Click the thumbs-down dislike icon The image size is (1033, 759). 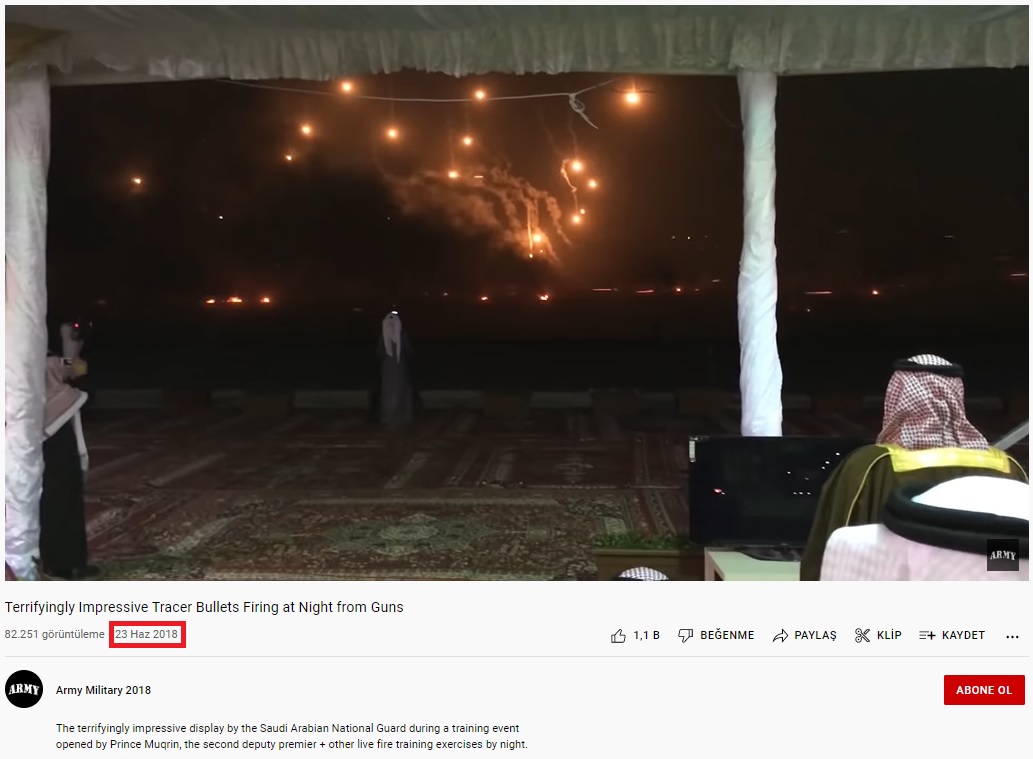[686, 635]
